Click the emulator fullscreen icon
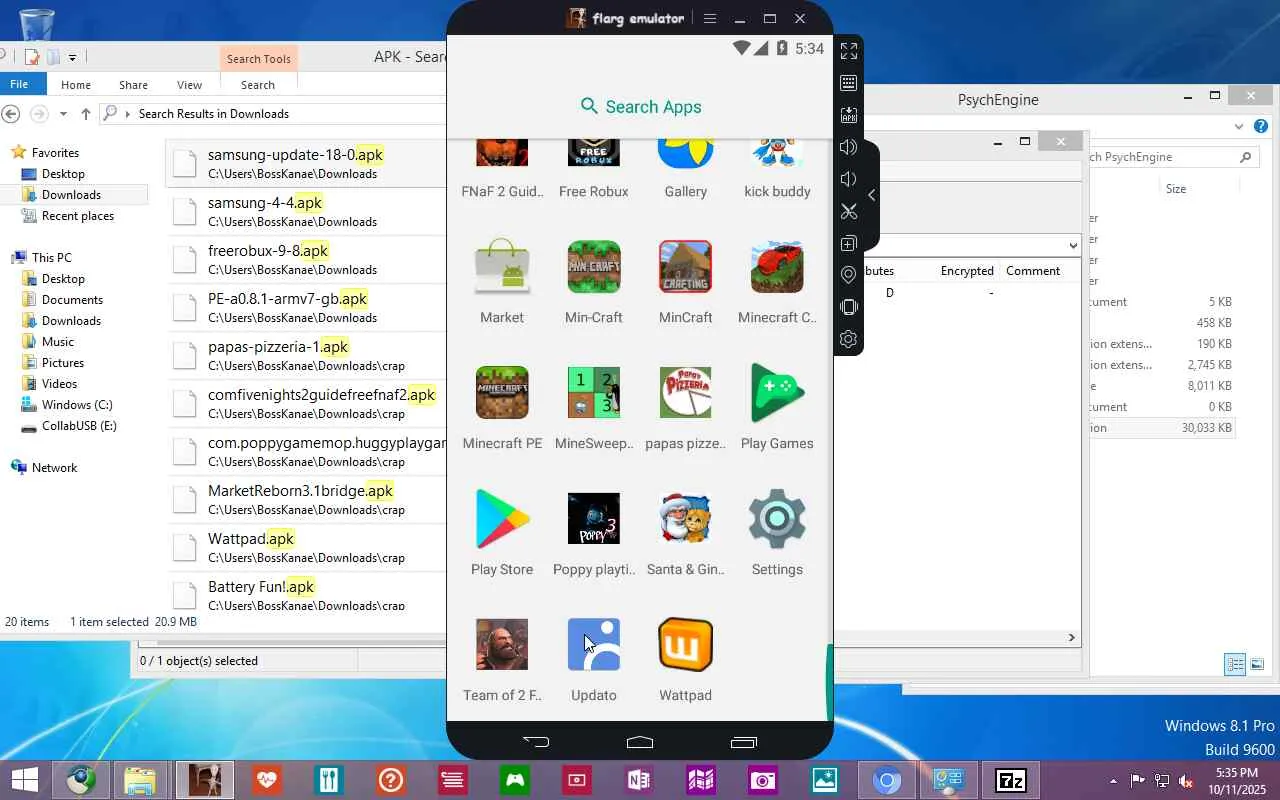 849,51
